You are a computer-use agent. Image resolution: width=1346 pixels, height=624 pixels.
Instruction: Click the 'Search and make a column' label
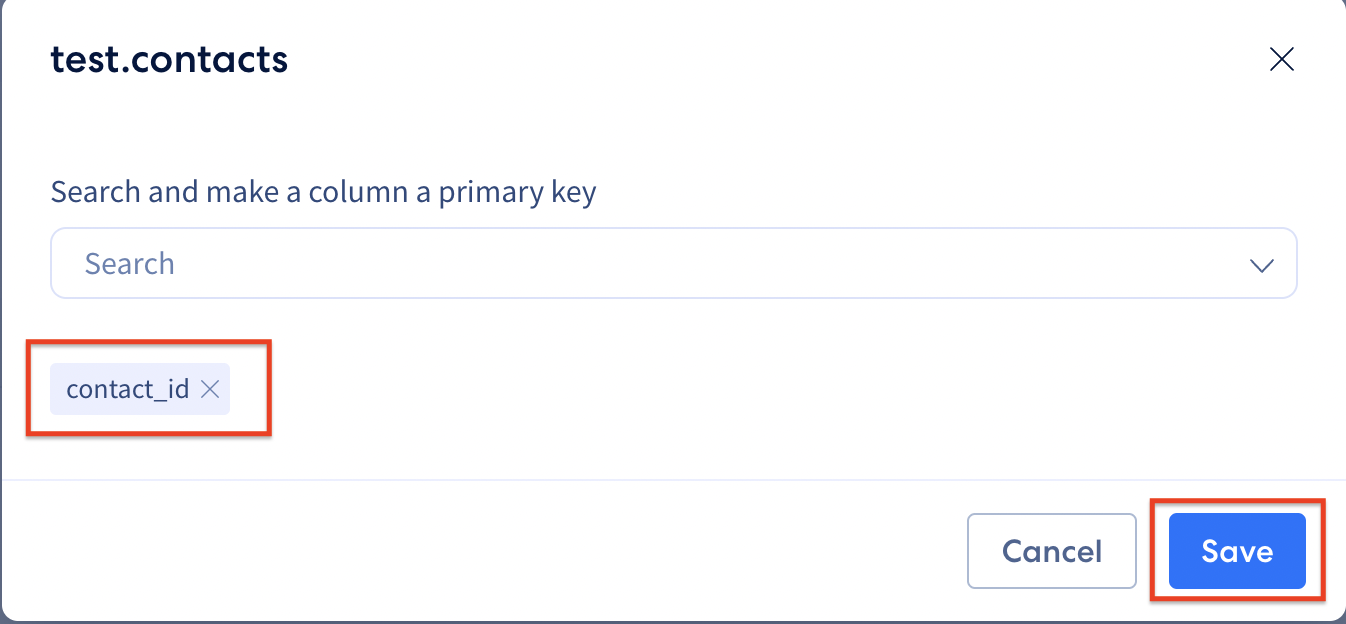[x=323, y=191]
